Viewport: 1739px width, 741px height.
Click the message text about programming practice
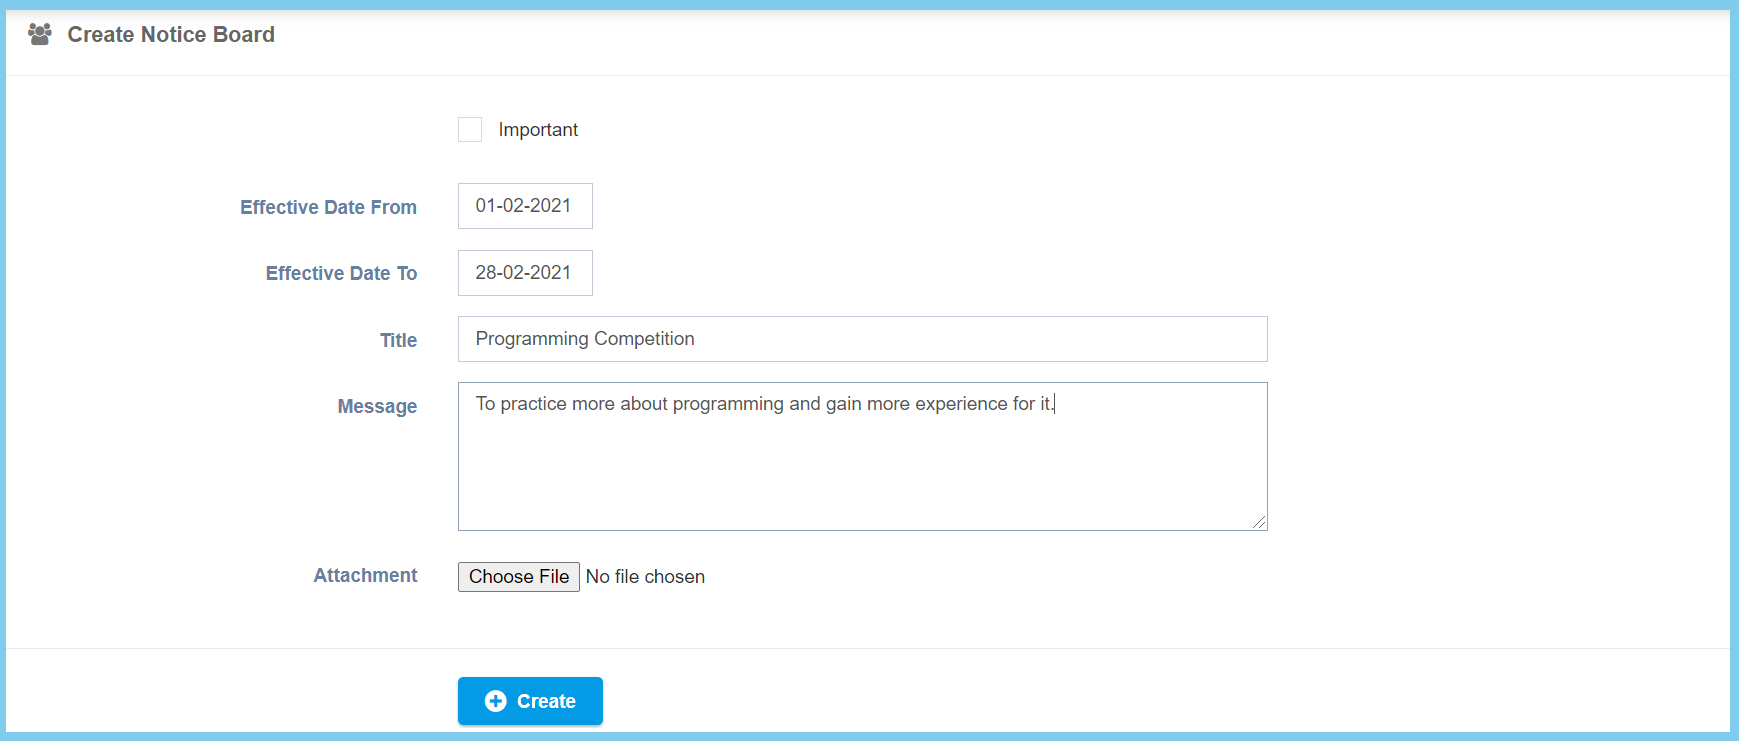pos(764,404)
